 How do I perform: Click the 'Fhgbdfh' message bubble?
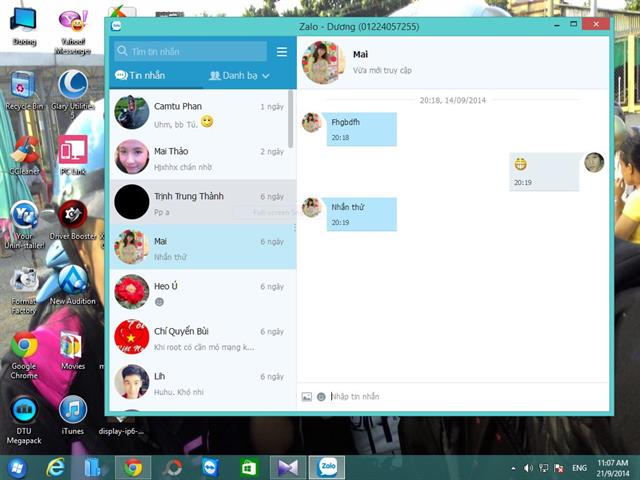pyautogui.click(x=362, y=129)
